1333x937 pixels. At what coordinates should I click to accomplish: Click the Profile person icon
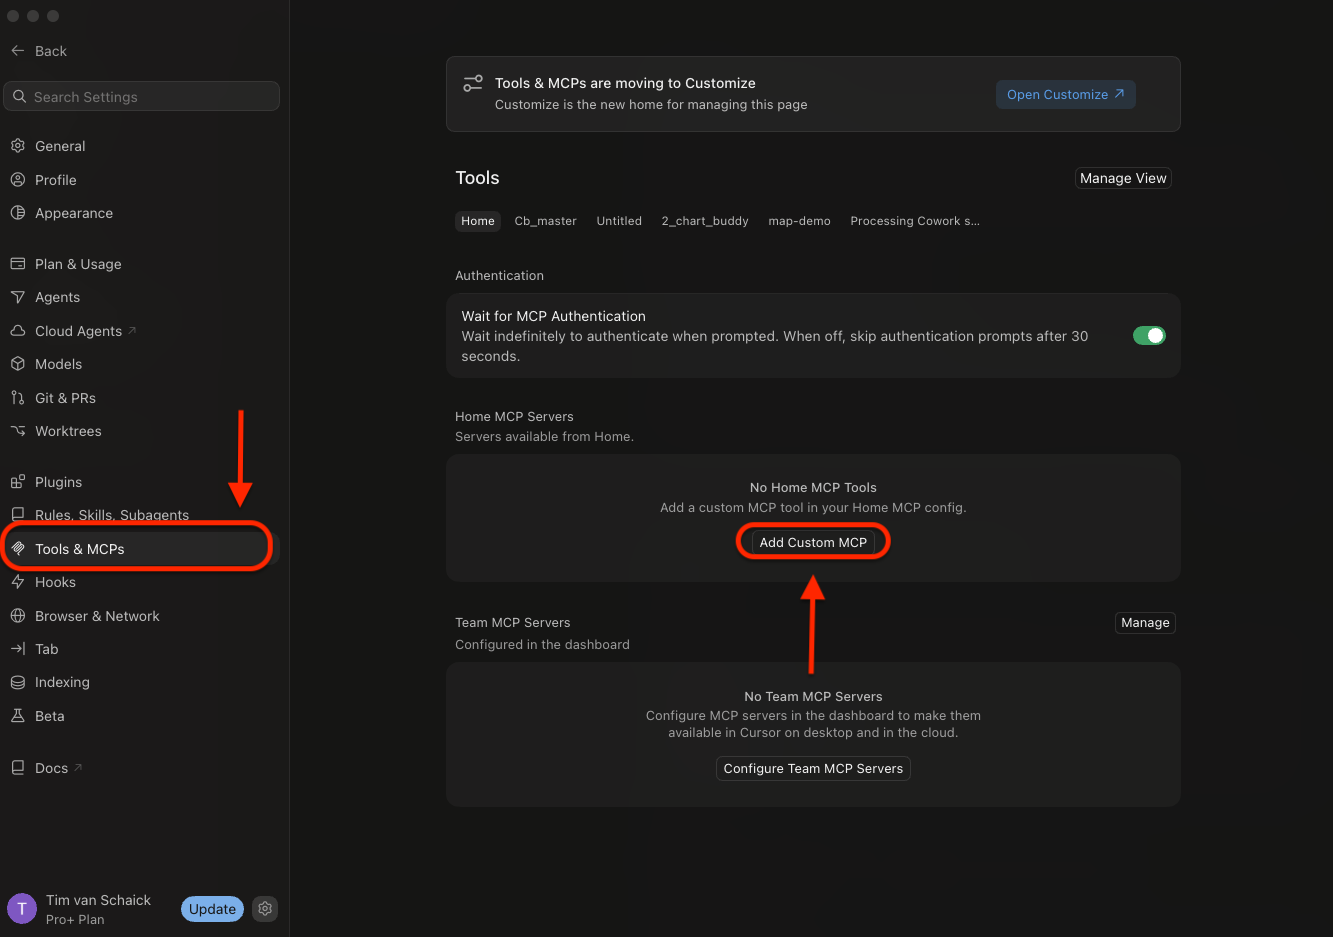(x=18, y=180)
